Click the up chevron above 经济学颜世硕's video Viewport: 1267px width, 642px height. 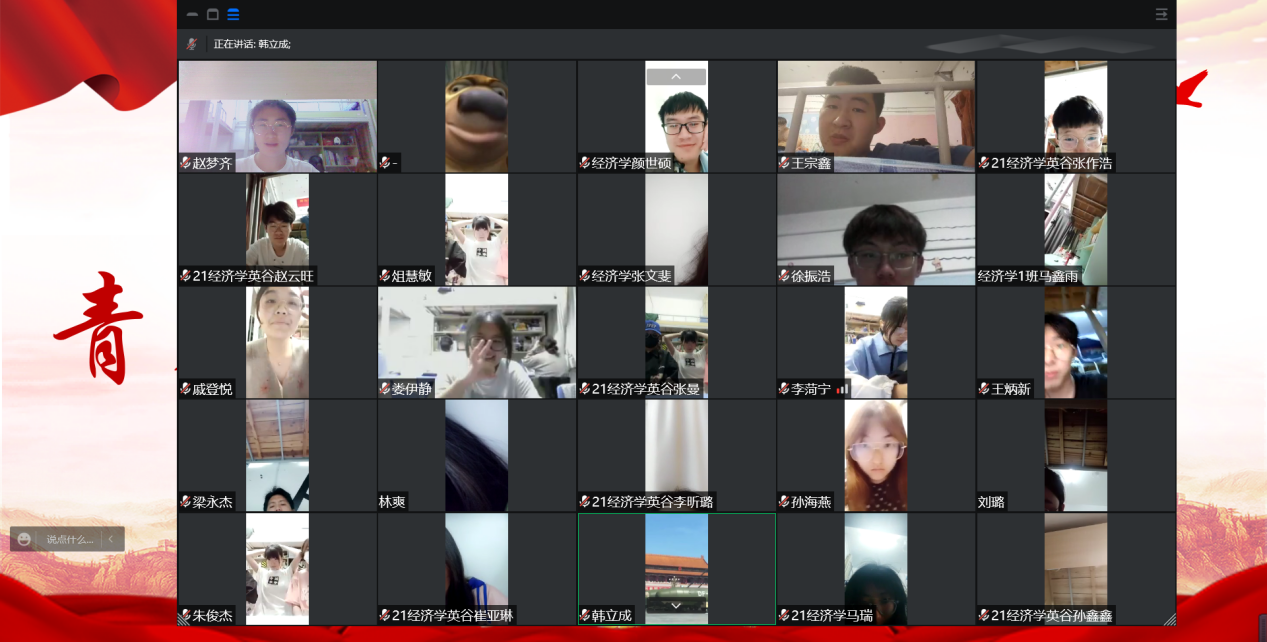point(675,77)
